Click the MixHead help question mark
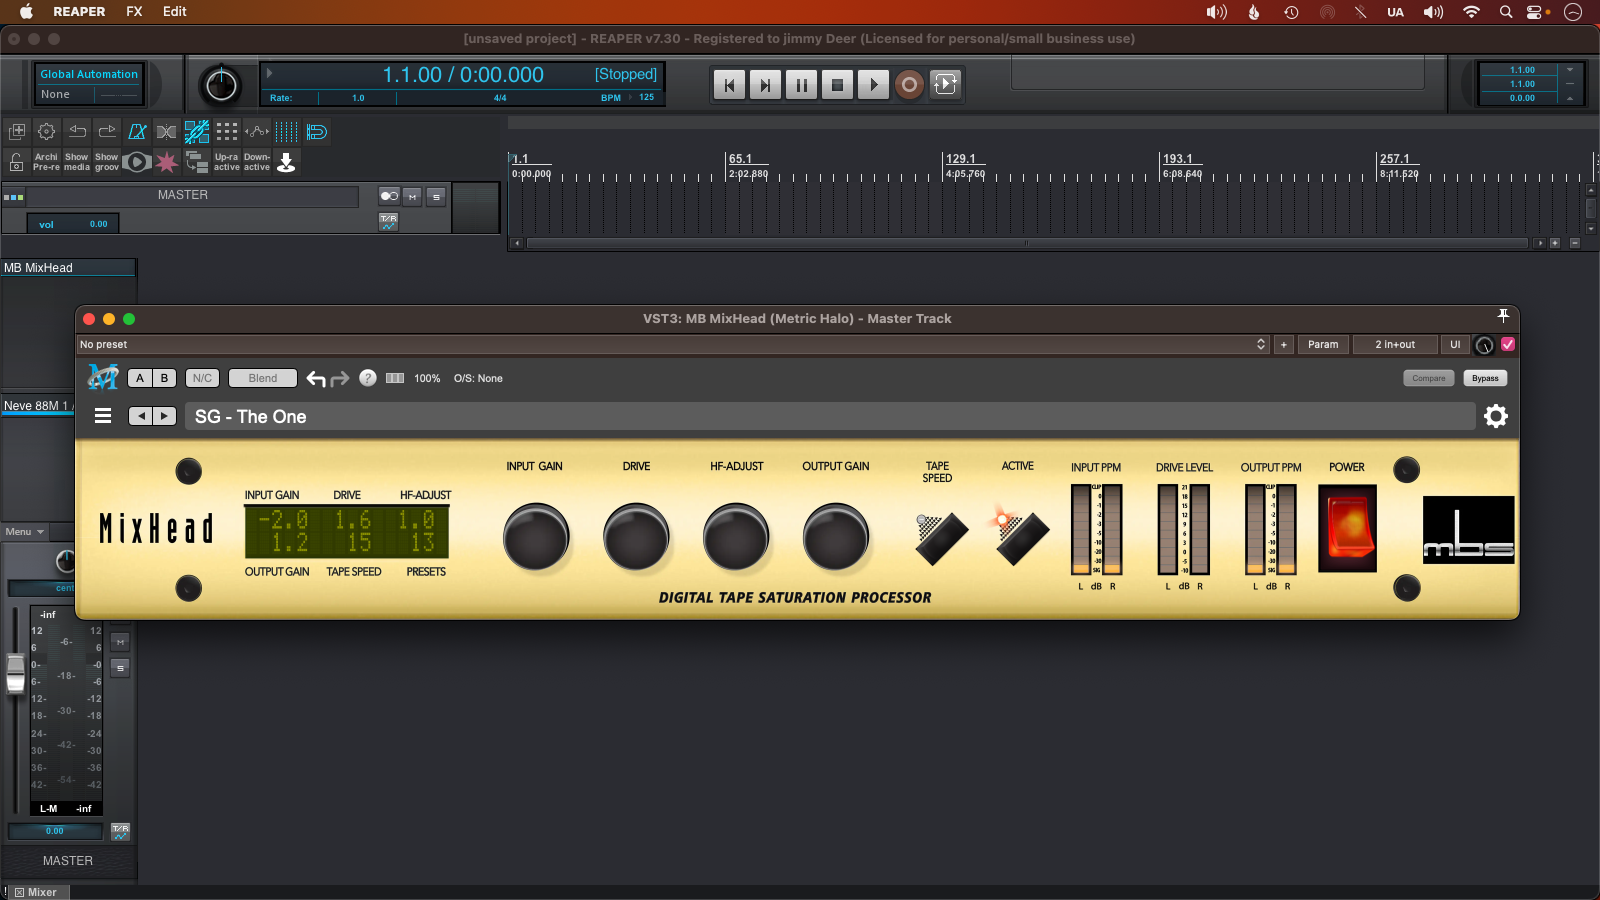 (x=368, y=378)
